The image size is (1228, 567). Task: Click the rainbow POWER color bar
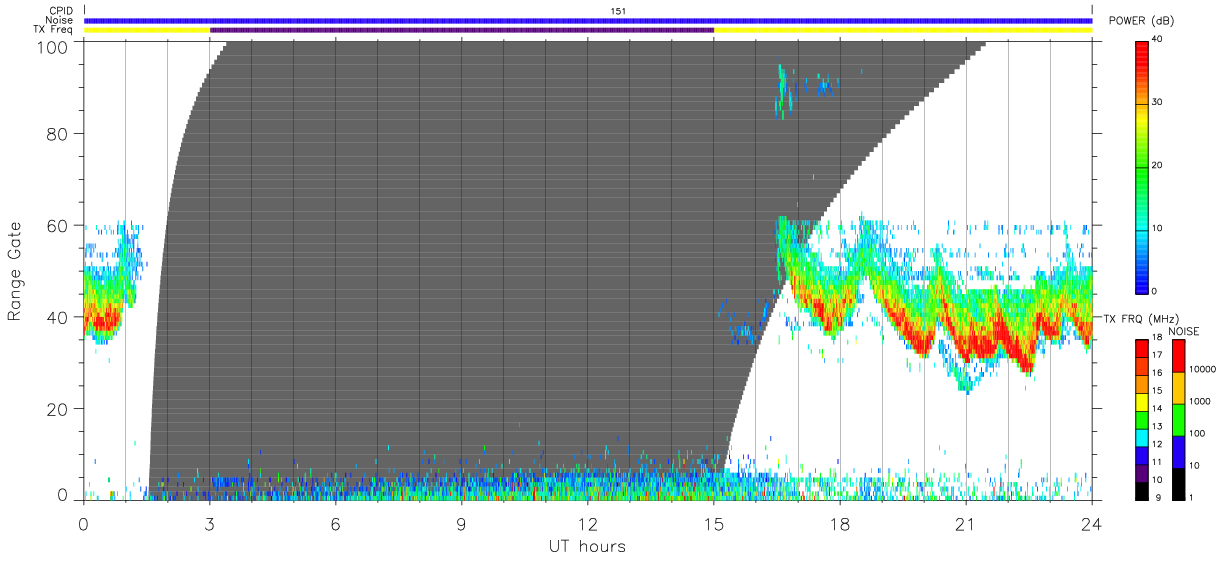point(1143,167)
